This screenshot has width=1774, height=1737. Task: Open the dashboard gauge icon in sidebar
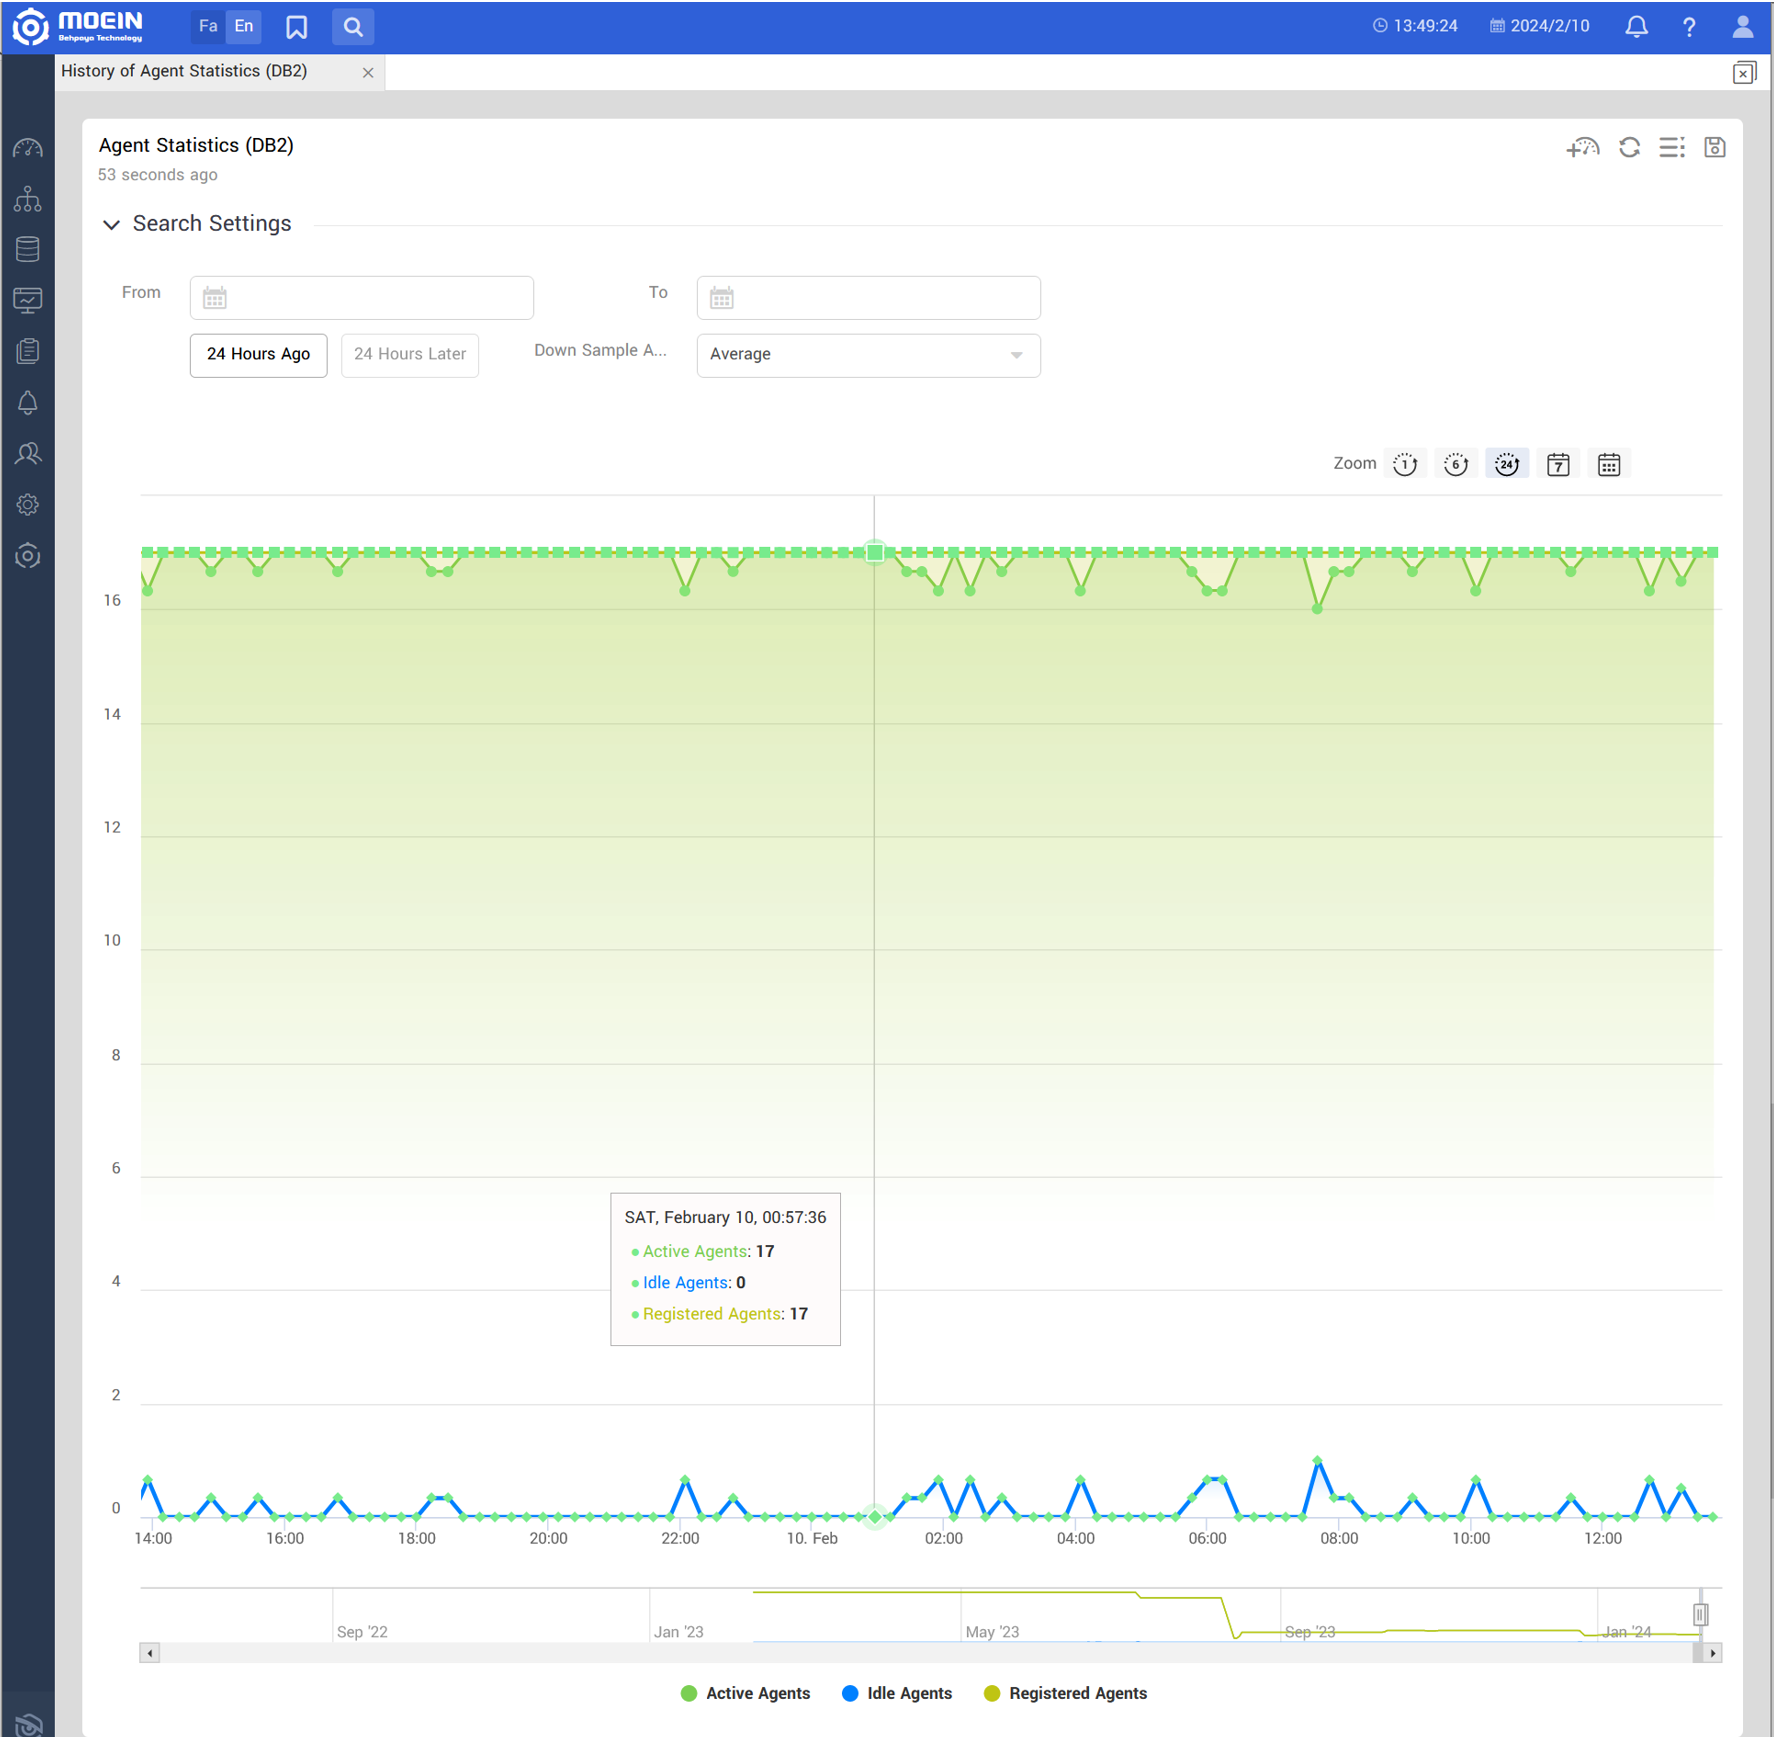click(28, 148)
